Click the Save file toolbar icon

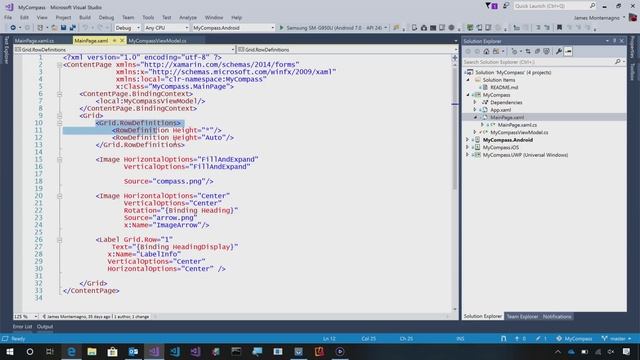pyautogui.click(x=63, y=28)
